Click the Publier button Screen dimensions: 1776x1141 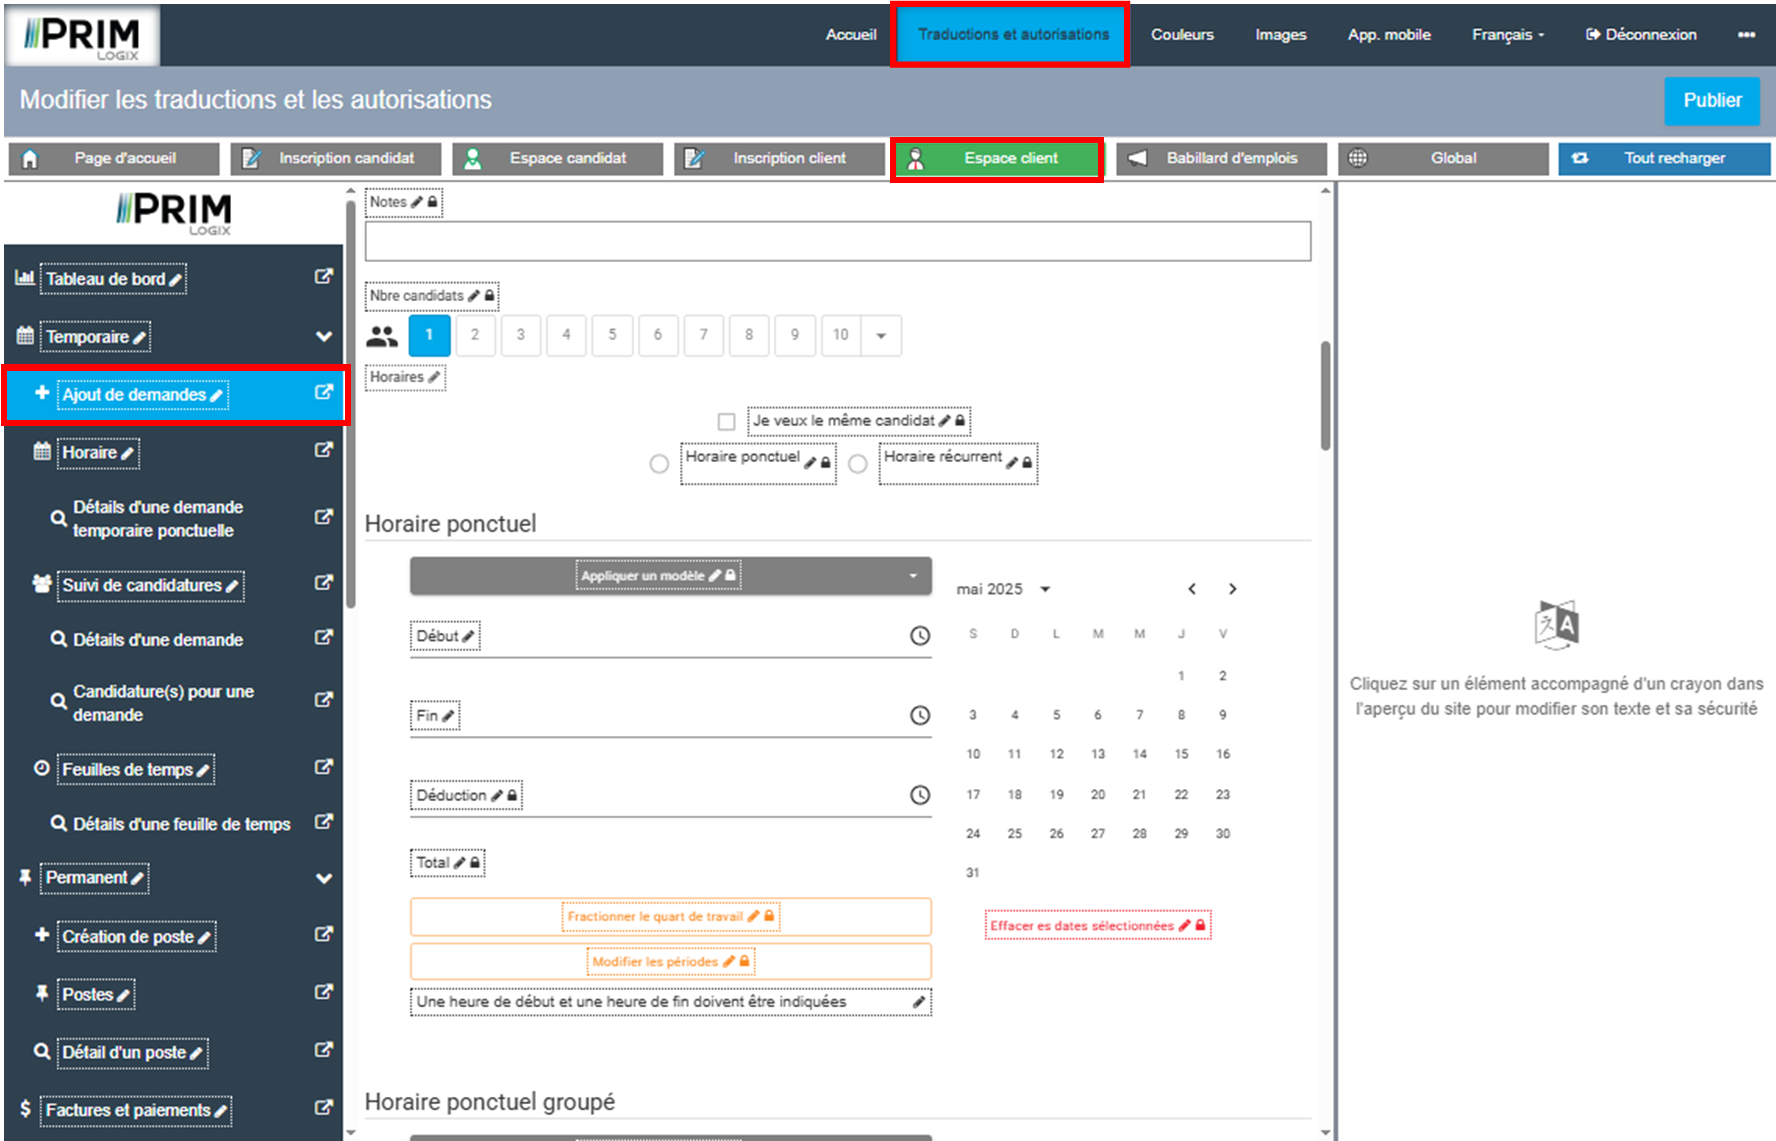pyautogui.click(x=1711, y=101)
